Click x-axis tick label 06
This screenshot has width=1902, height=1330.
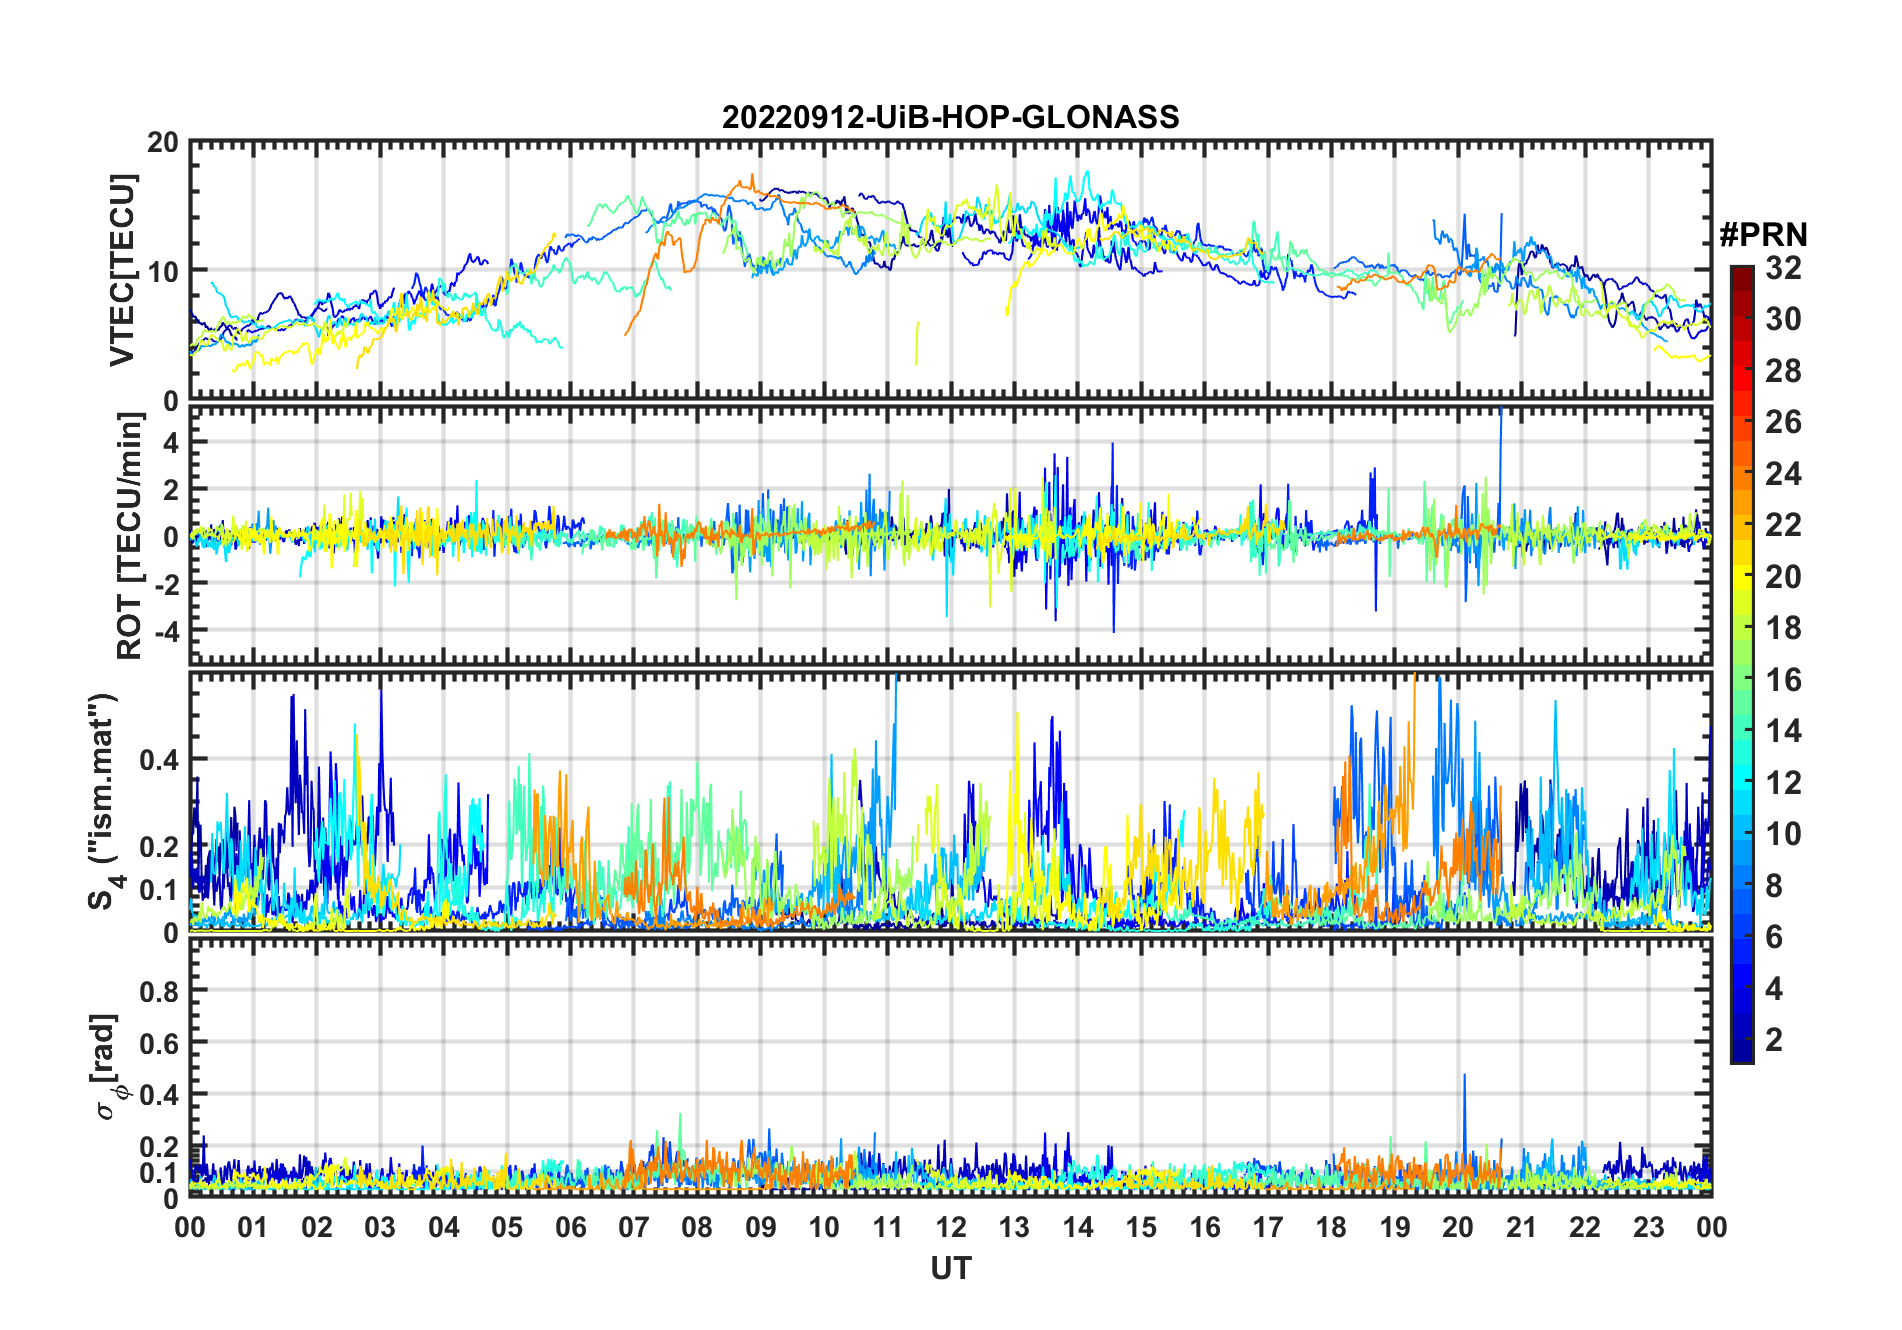pos(570,1227)
